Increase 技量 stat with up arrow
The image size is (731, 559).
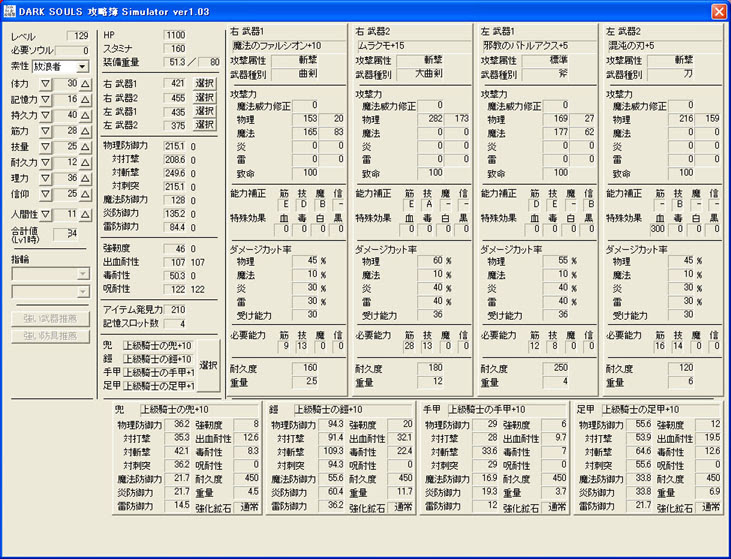85,147
